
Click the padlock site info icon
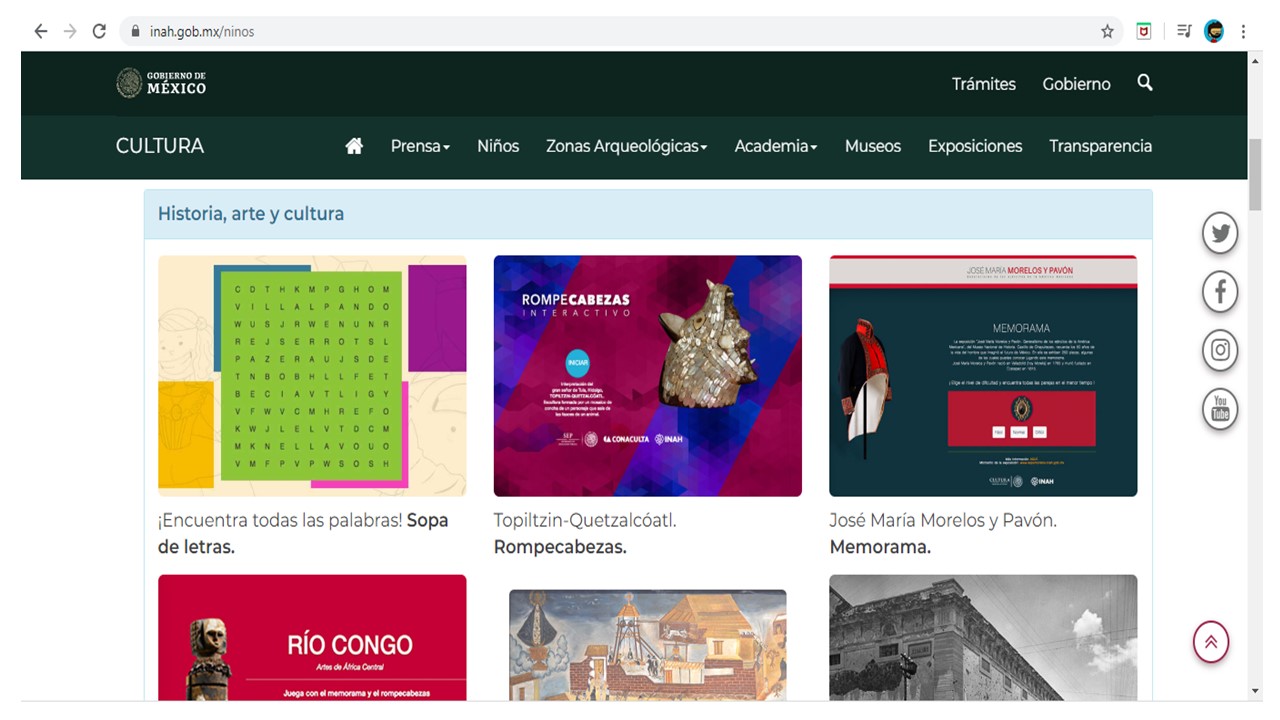(135, 31)
